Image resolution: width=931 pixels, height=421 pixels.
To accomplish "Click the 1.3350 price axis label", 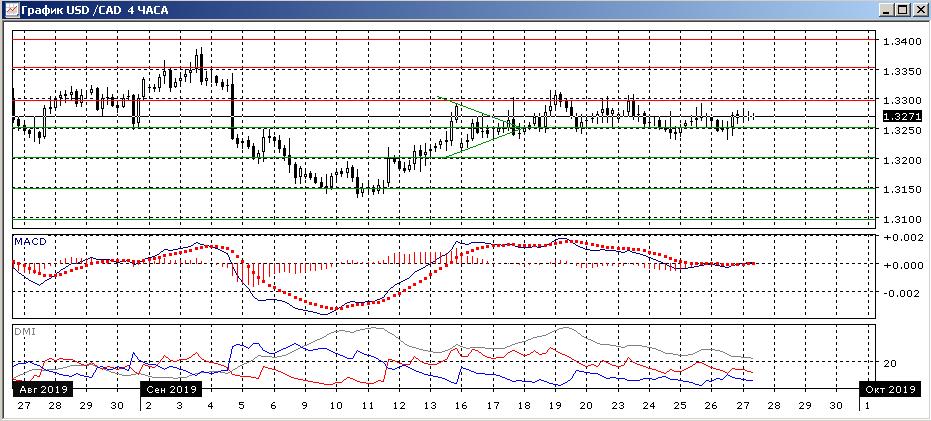I will pyautogui.click(x=900, y=71).
